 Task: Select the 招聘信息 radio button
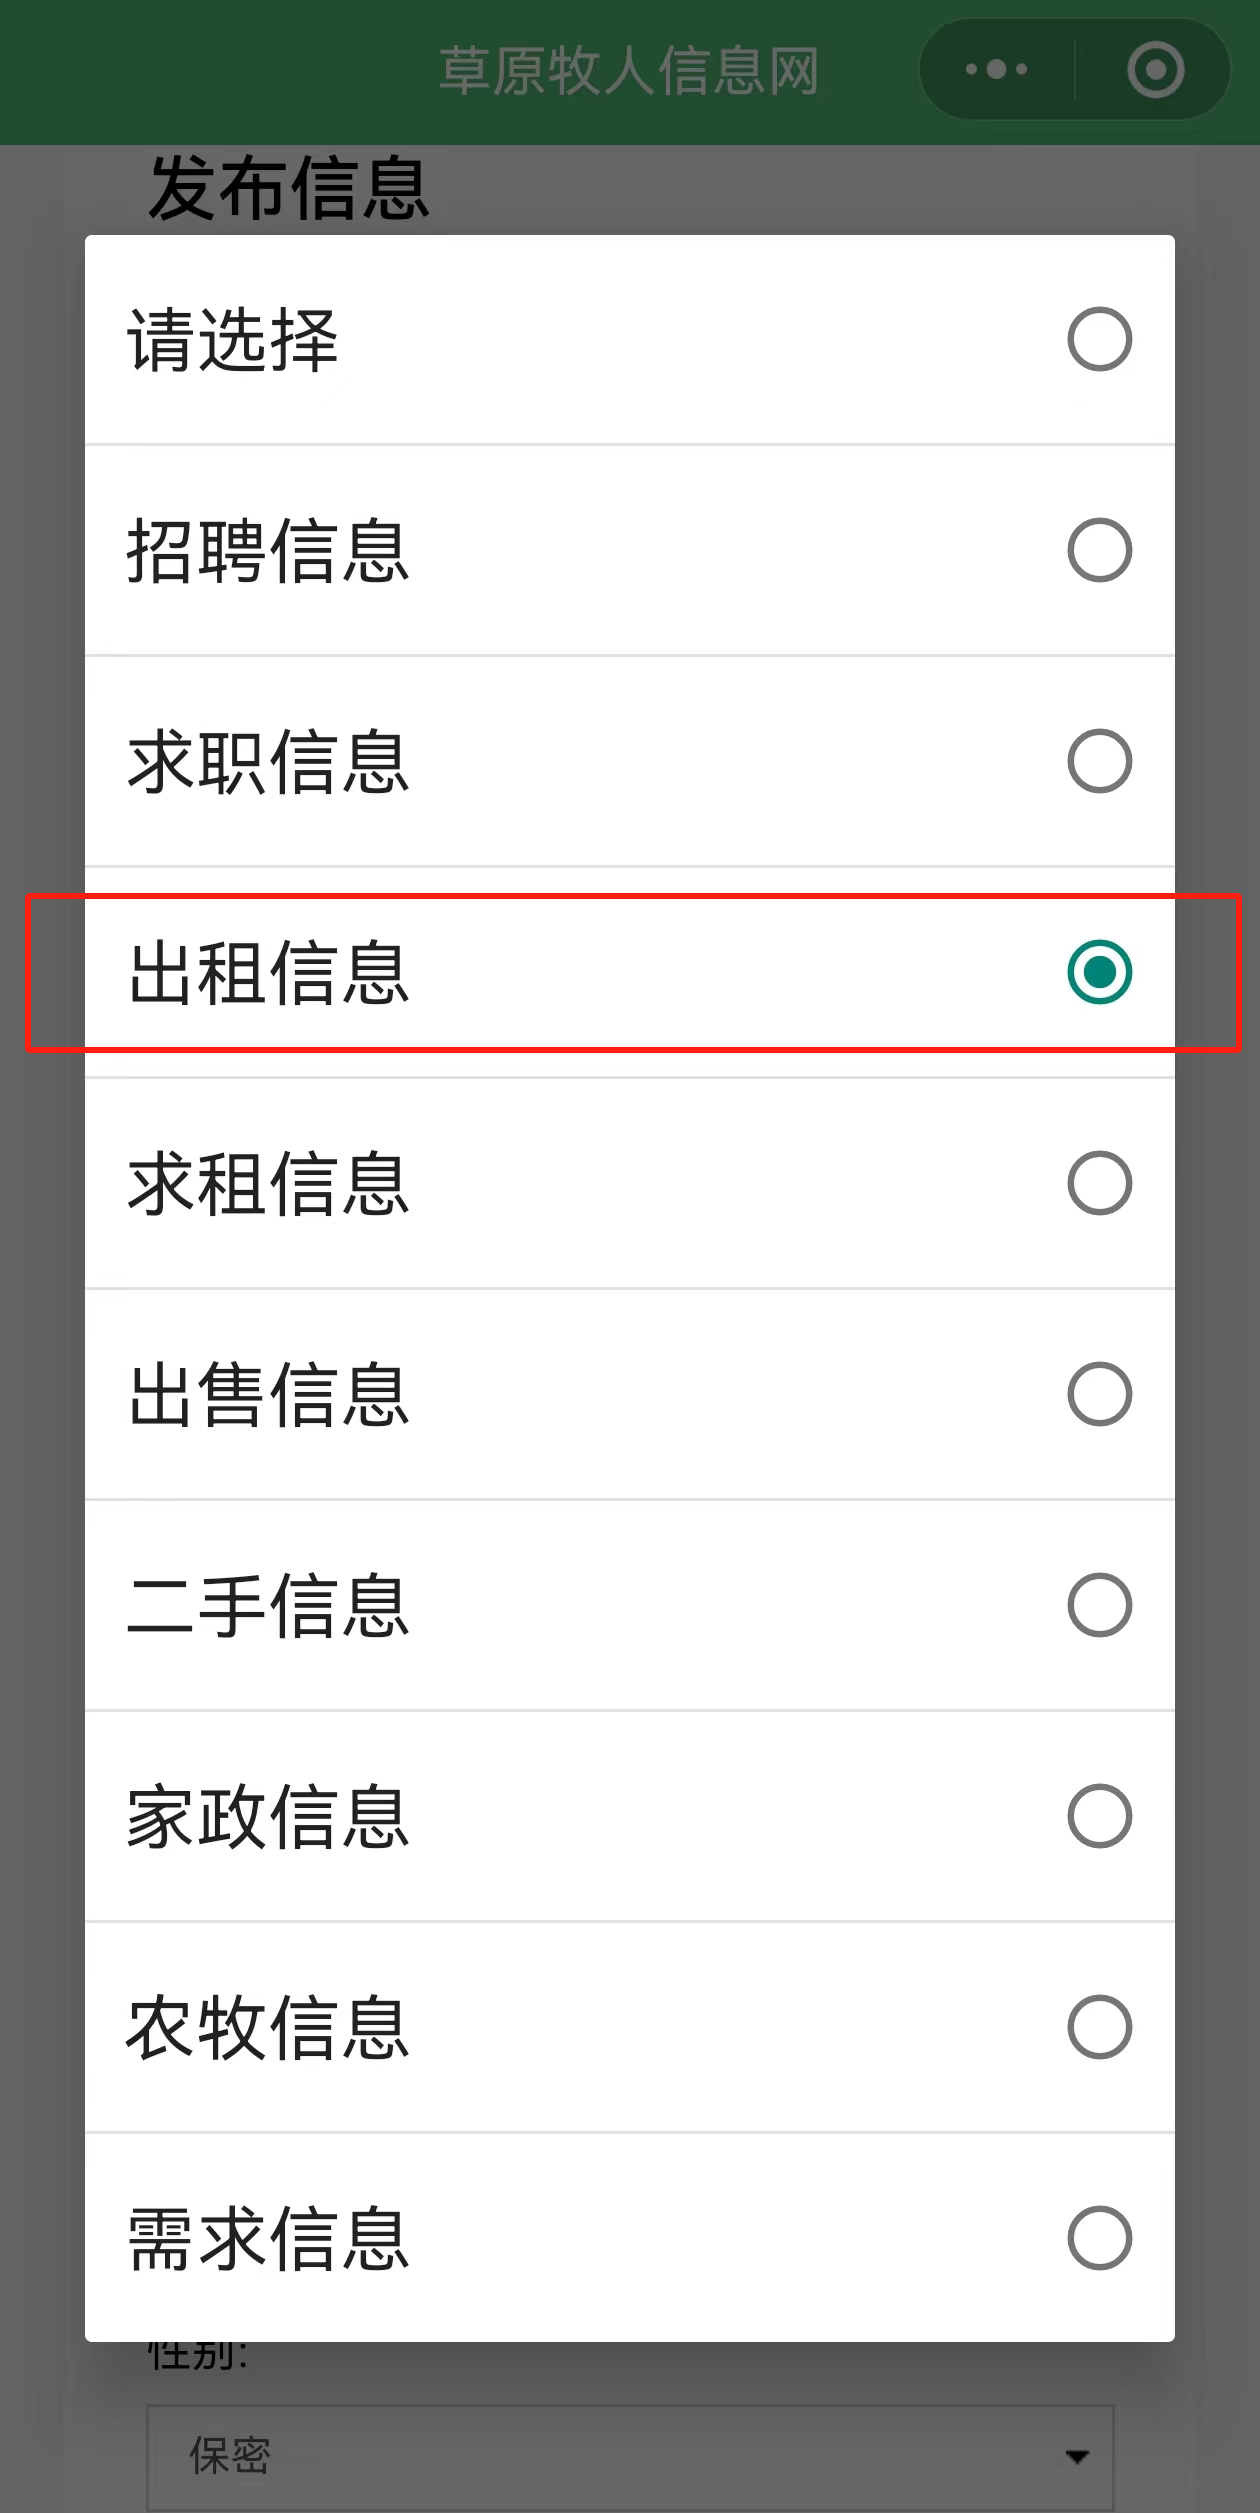pos(1099,550)
